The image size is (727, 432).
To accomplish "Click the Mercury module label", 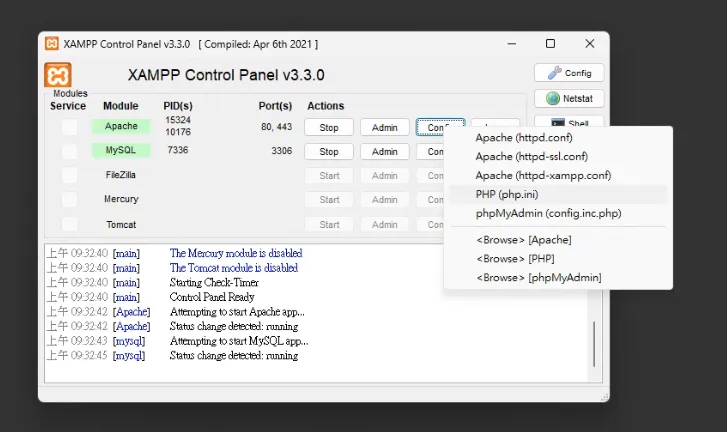I will (121, 199).
